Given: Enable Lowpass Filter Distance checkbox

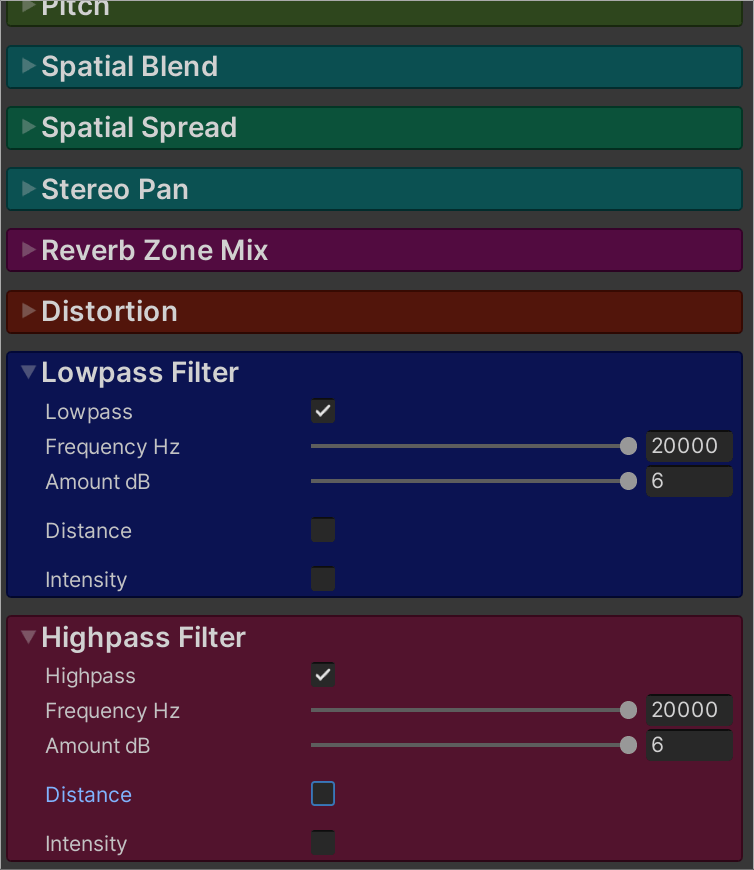Looking at the screenshot, I should coord(323,530).
